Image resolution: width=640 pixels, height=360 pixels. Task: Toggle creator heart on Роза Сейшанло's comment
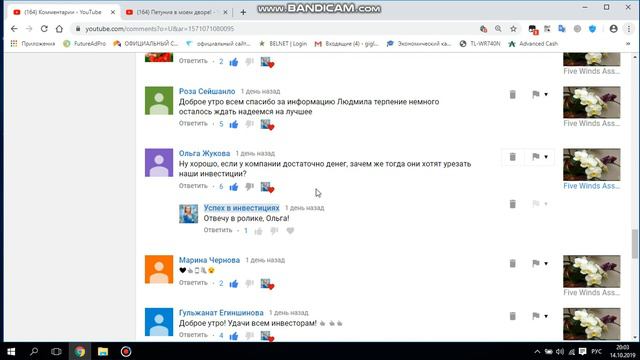pos(267,124)
